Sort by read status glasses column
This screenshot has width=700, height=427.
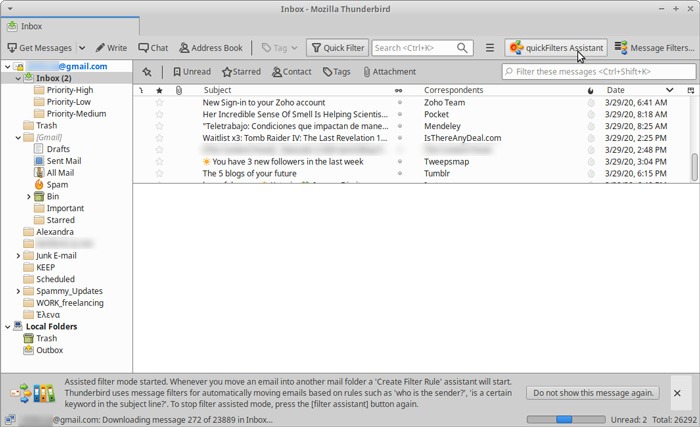pos(399,90)
